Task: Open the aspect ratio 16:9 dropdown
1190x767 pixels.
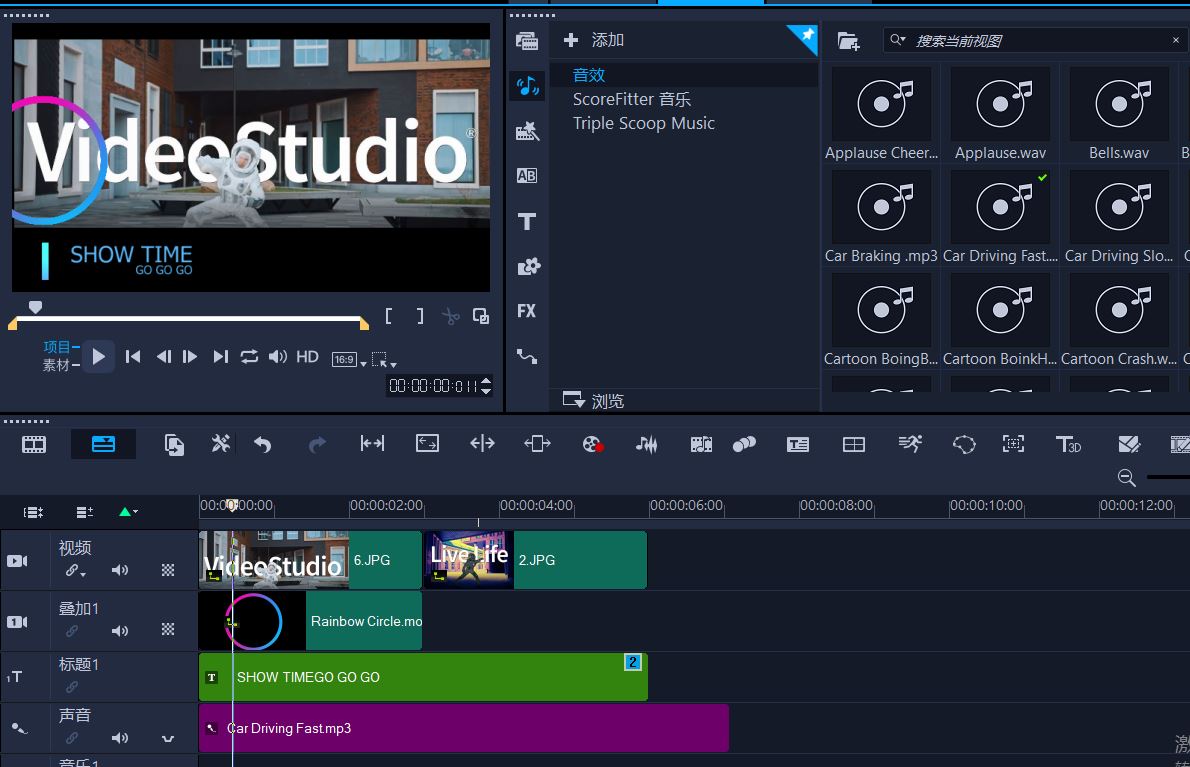Action: point(349,360)
